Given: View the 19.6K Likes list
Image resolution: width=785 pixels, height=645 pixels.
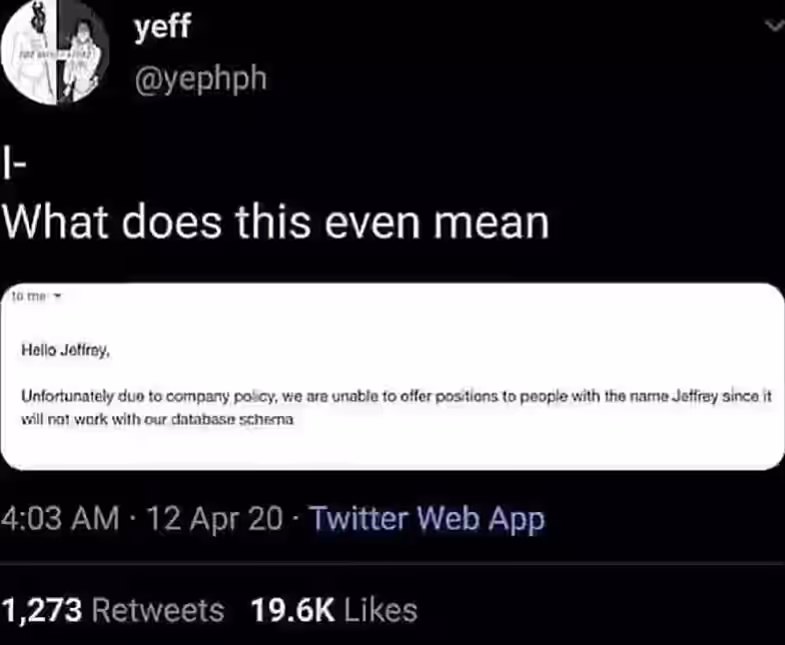Looking at the screenshot, I should coord(334,610).
